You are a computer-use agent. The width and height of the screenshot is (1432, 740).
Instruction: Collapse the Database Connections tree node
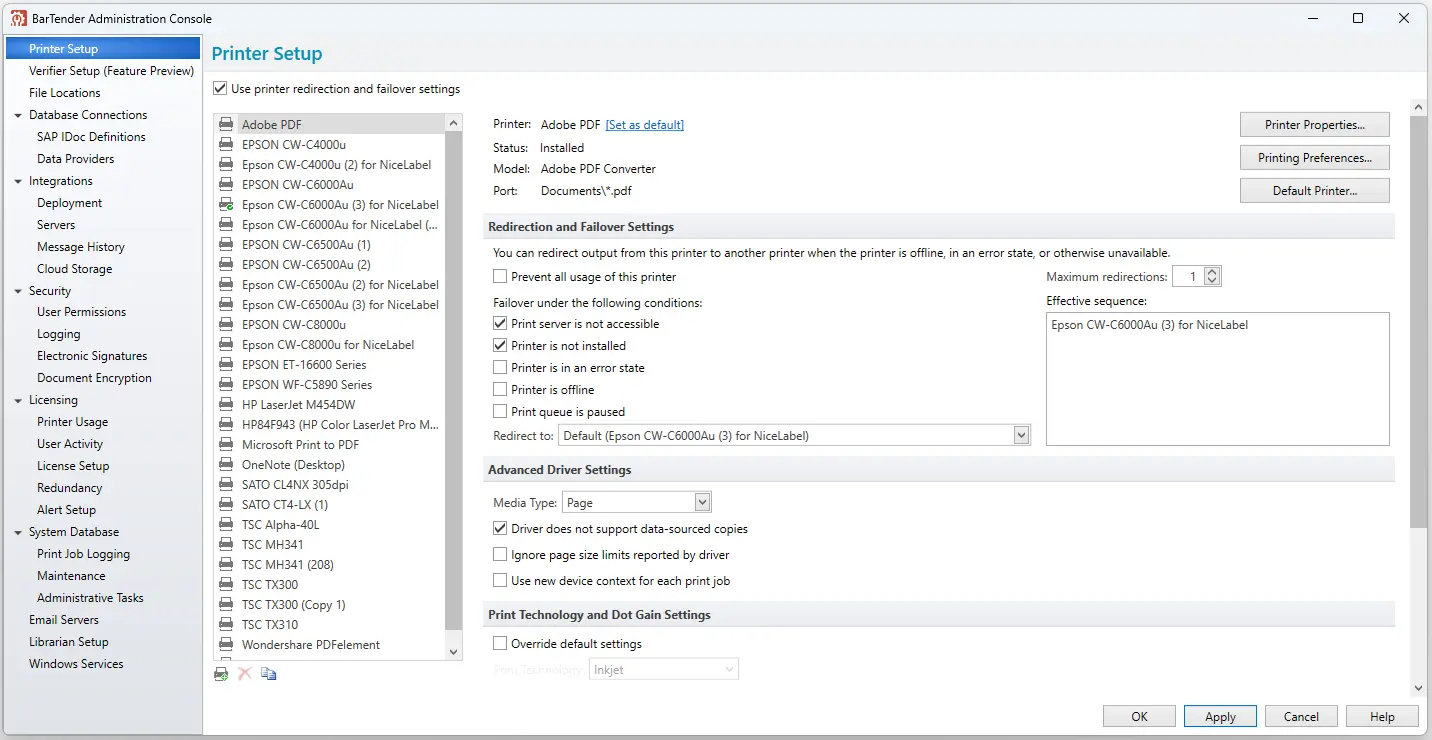tap(18, 115)
